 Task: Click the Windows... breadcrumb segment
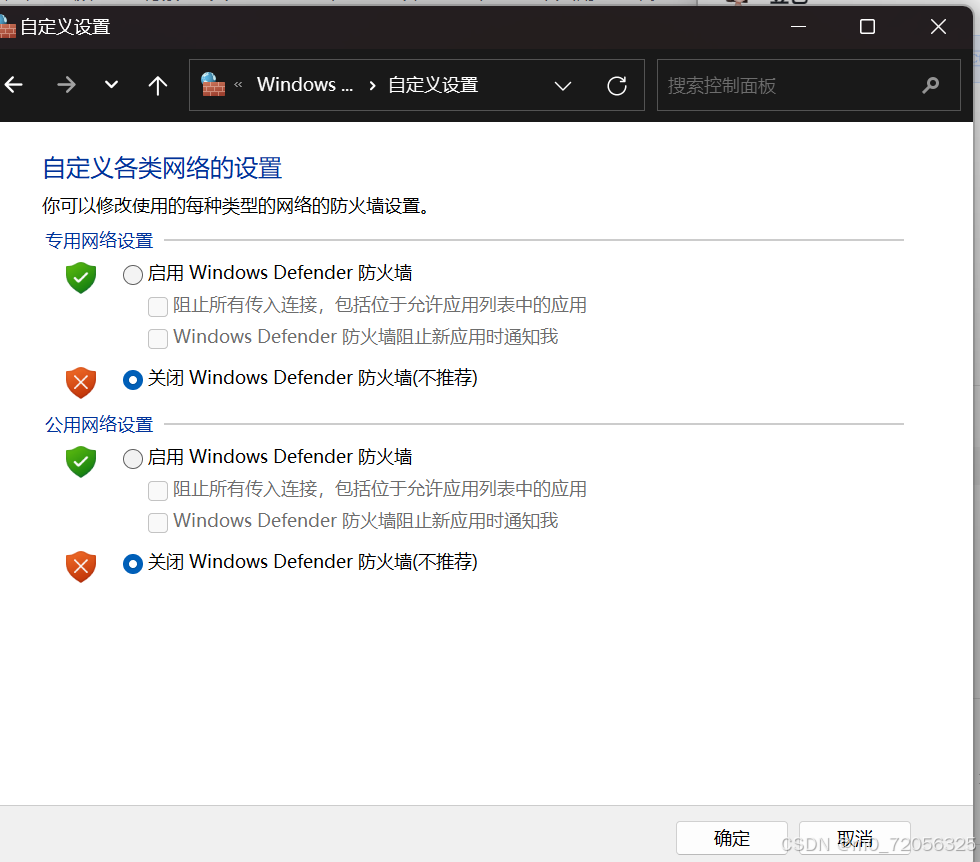pos(305,84)
